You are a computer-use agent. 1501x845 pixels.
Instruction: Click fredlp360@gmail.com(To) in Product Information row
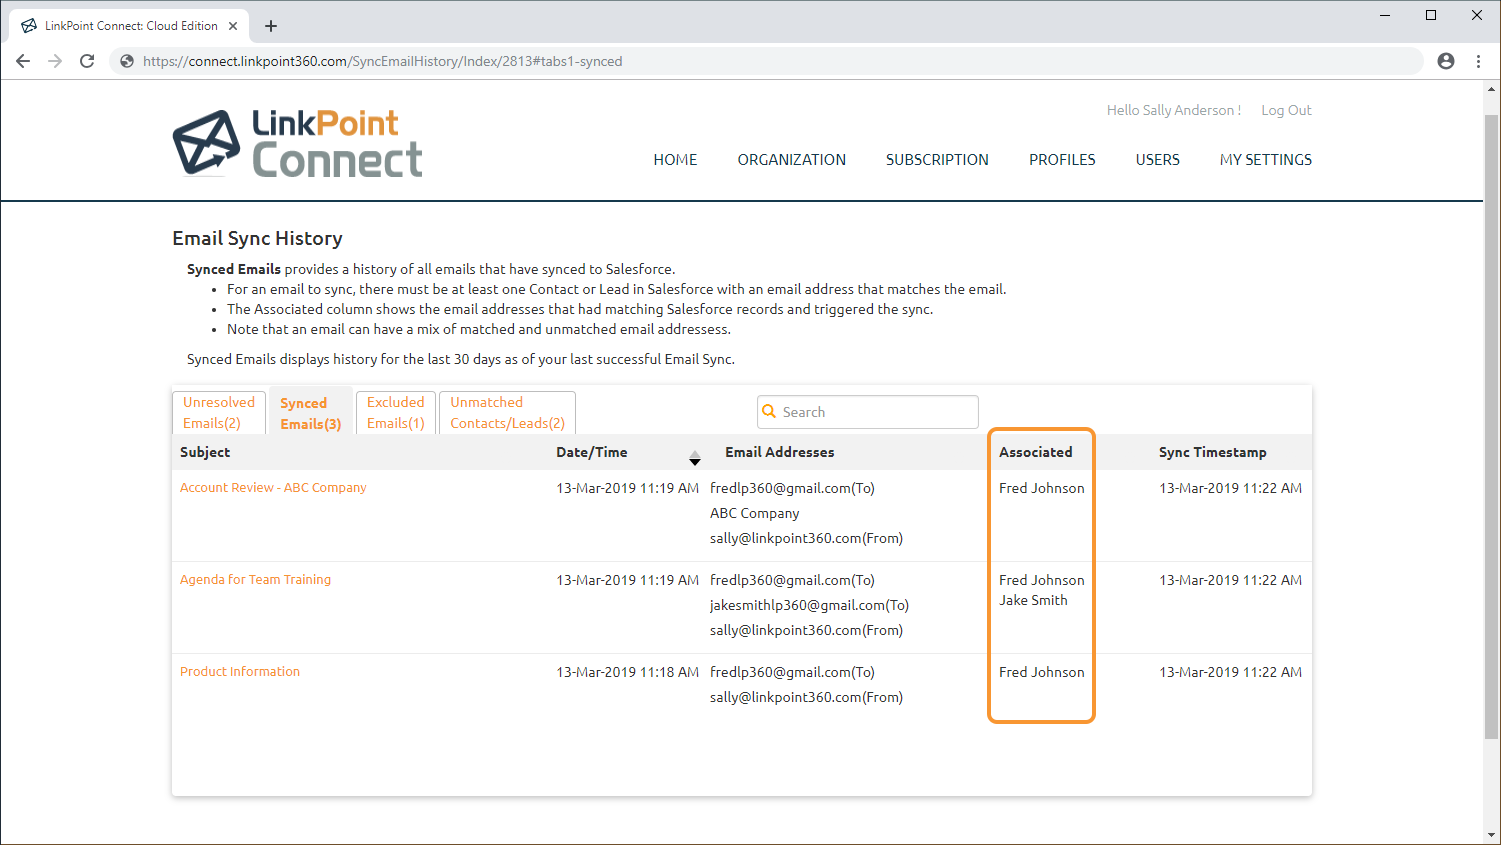[x=792, y=672]
